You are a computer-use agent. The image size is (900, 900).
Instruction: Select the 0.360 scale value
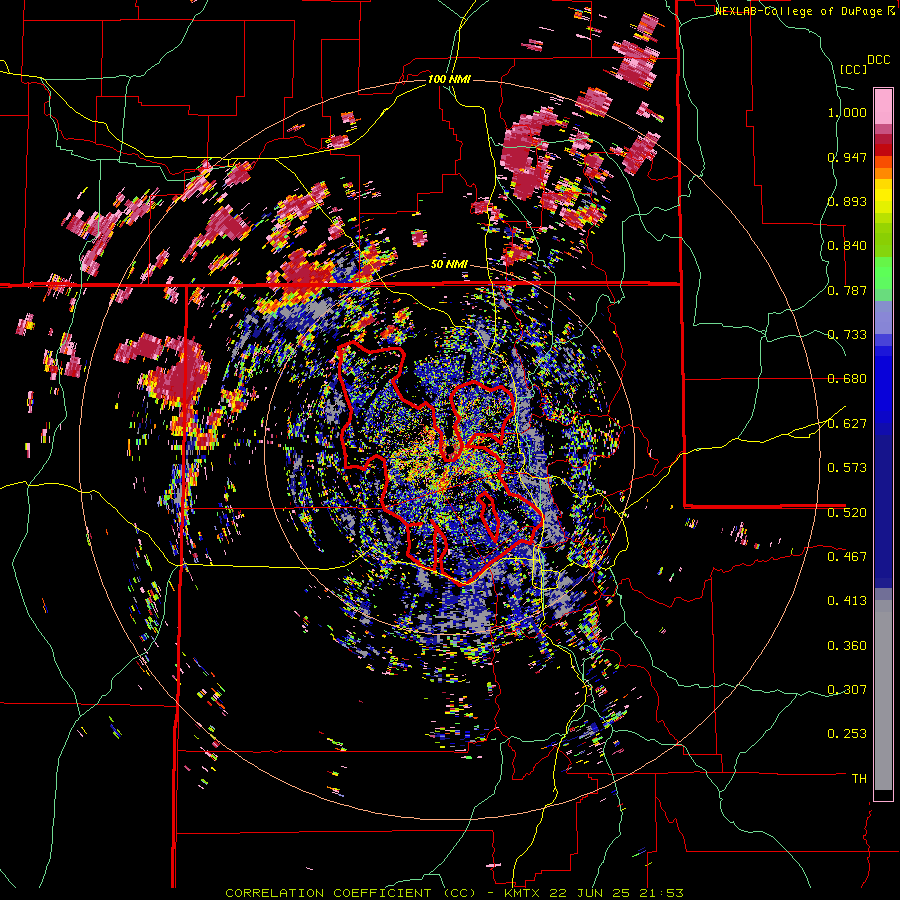pyautogui.click(x=847, y=646)
